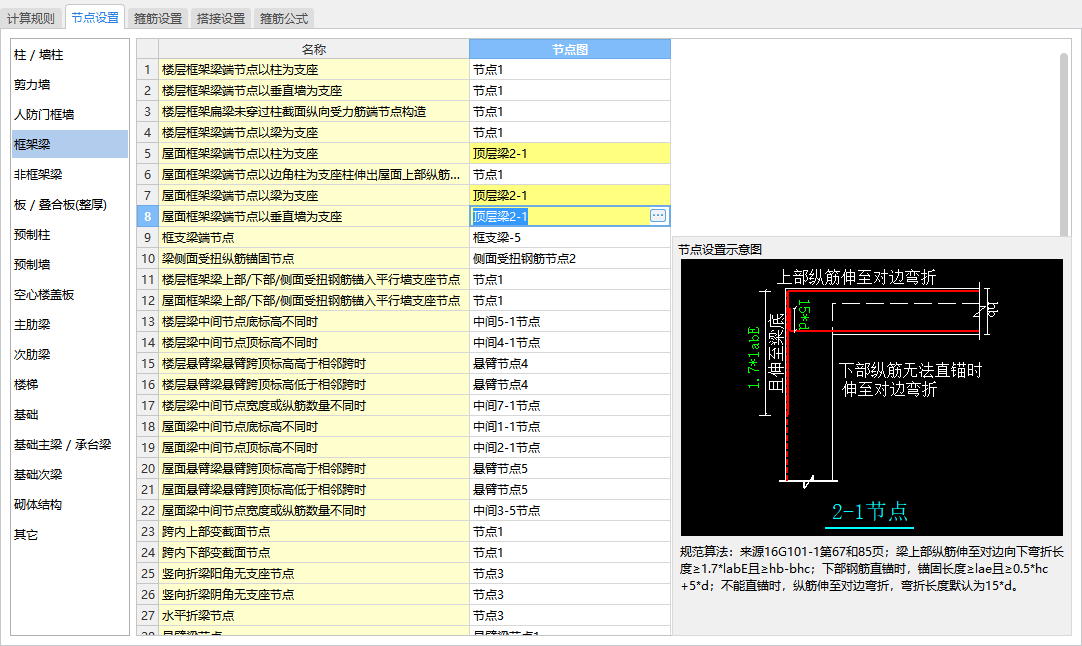This screenshot has height=646, width=1082.
Task: Click row number 1 header cell
Action: click(148, 70)
